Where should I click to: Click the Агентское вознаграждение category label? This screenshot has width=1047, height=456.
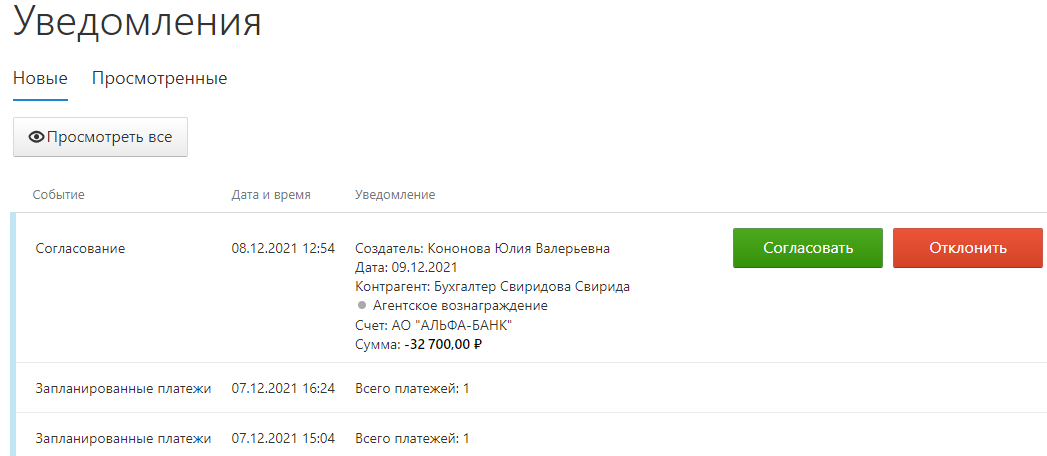[x=461, y=306]
